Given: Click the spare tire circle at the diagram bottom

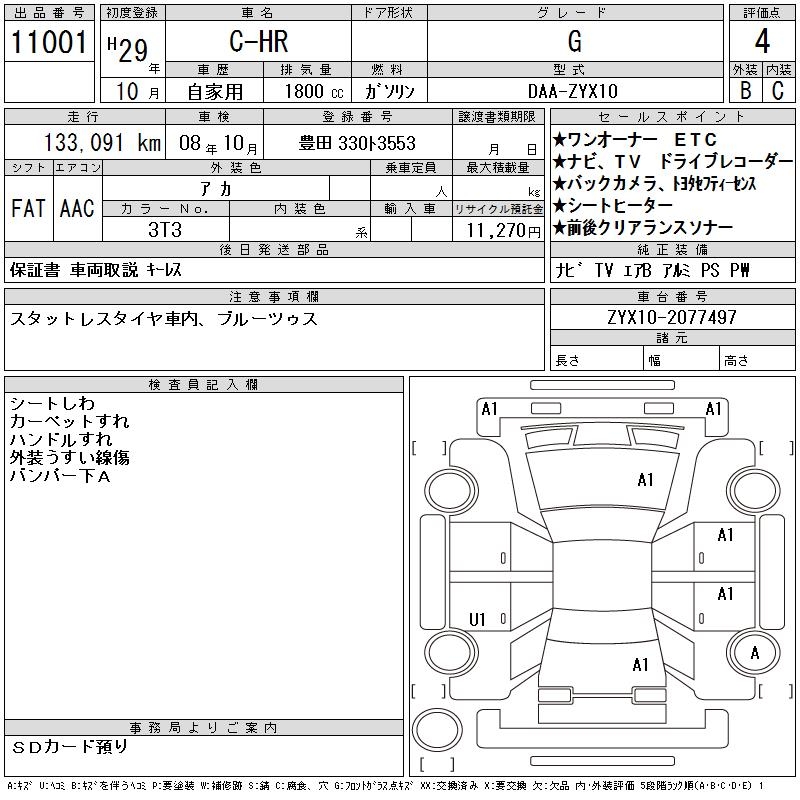Looking at the screenshot, I should [x=437, y=729].
